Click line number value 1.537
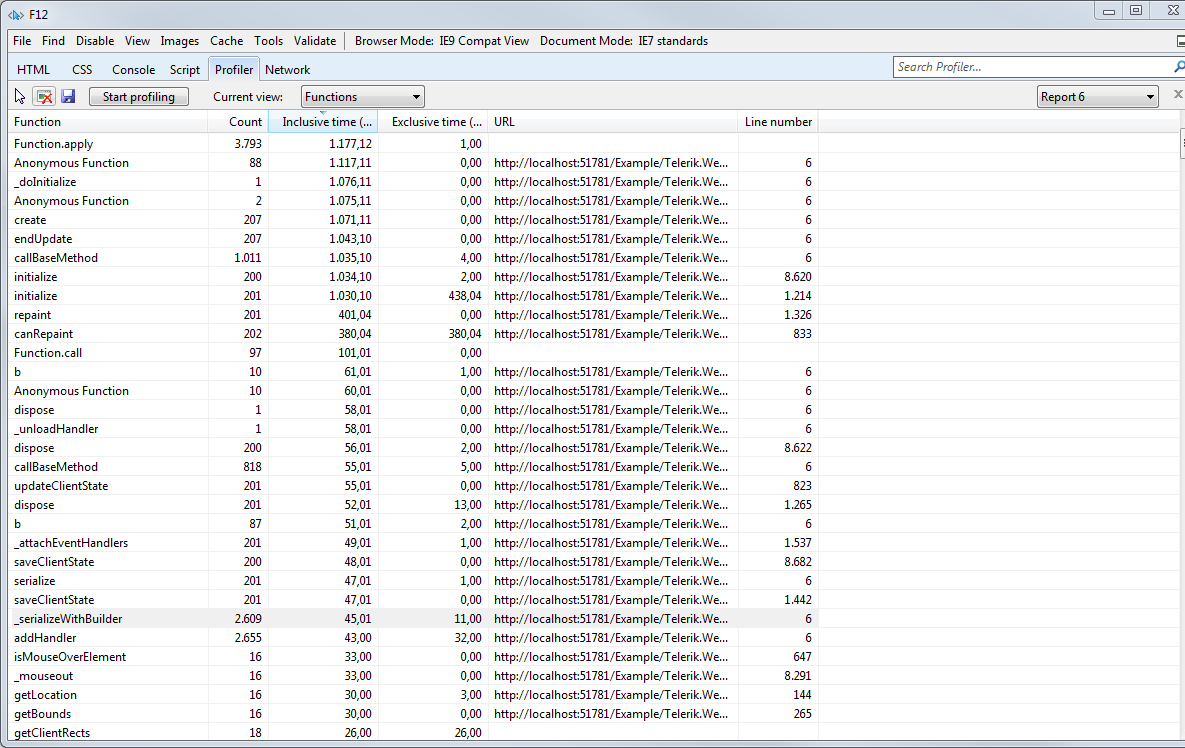 (798, 543)
